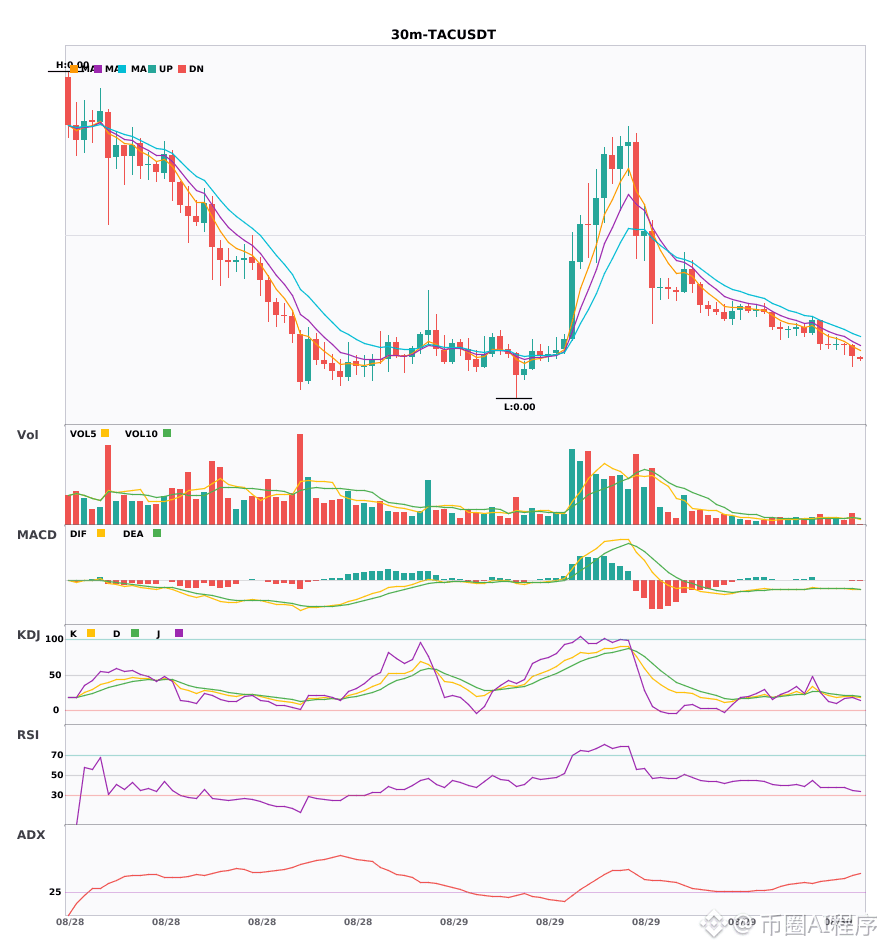Click the red DN legend swatch
This screenshot has width=885, height=950.
tap(182, 69)
